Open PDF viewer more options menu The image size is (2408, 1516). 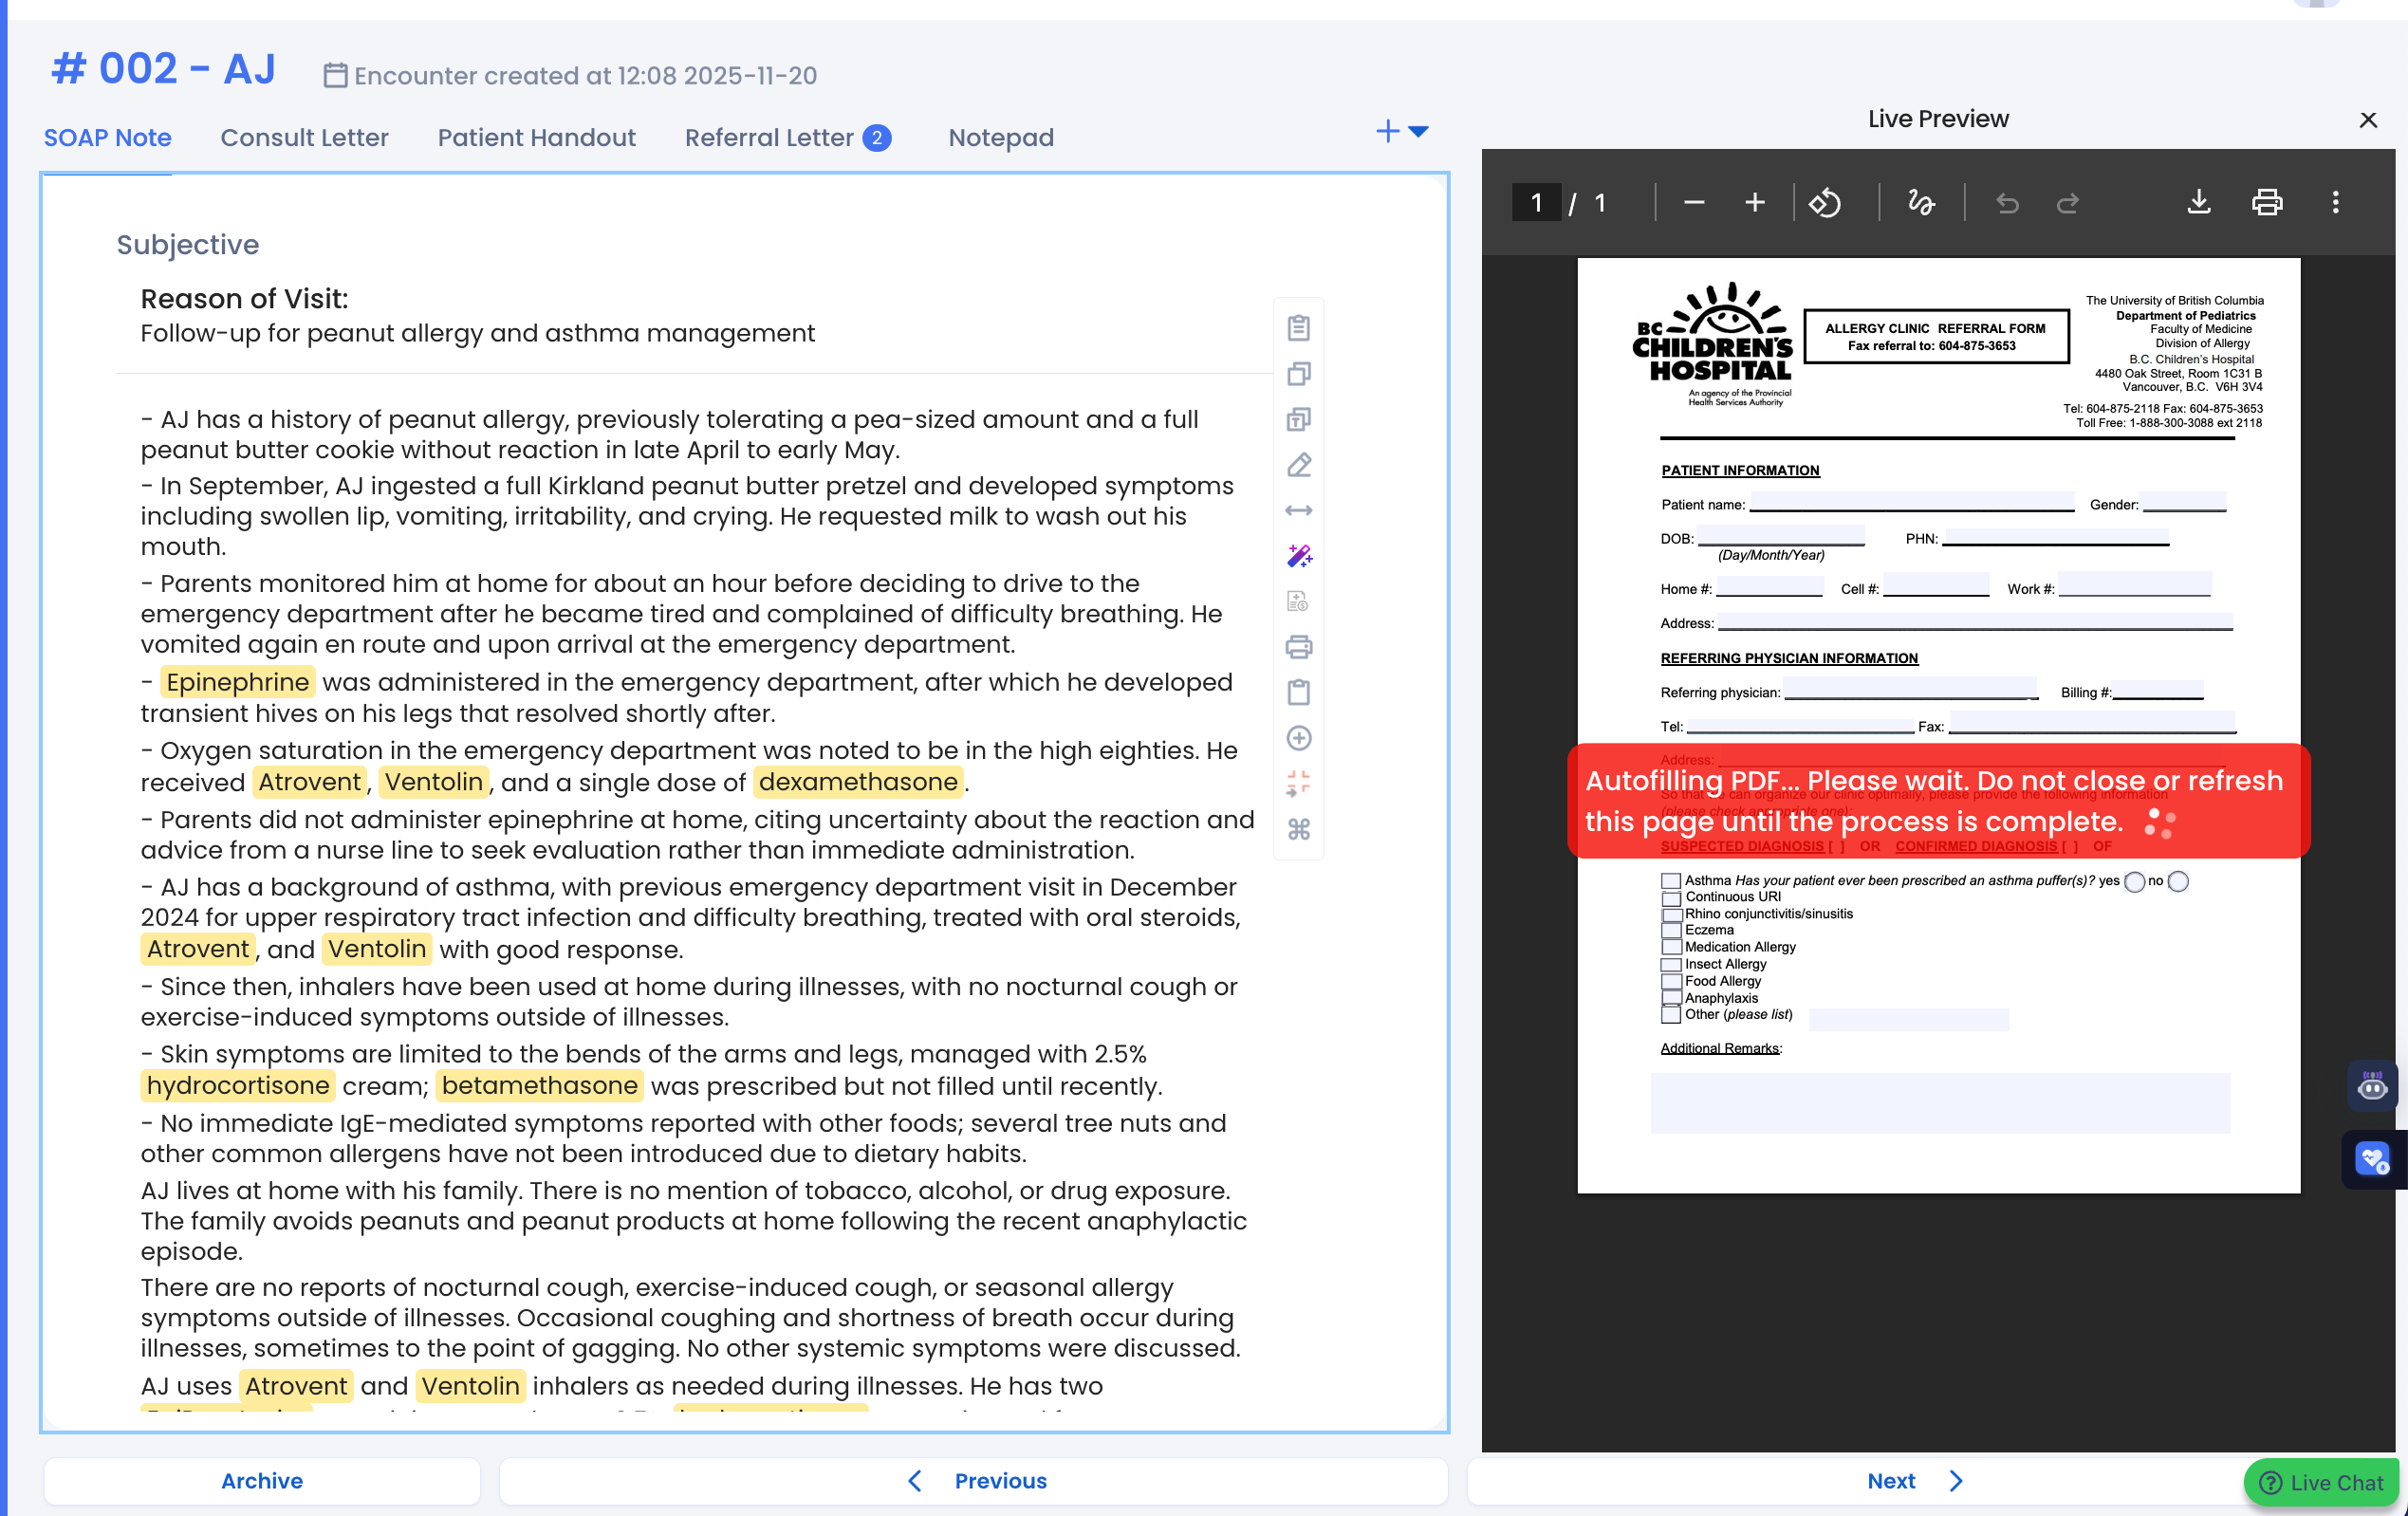2335,203
